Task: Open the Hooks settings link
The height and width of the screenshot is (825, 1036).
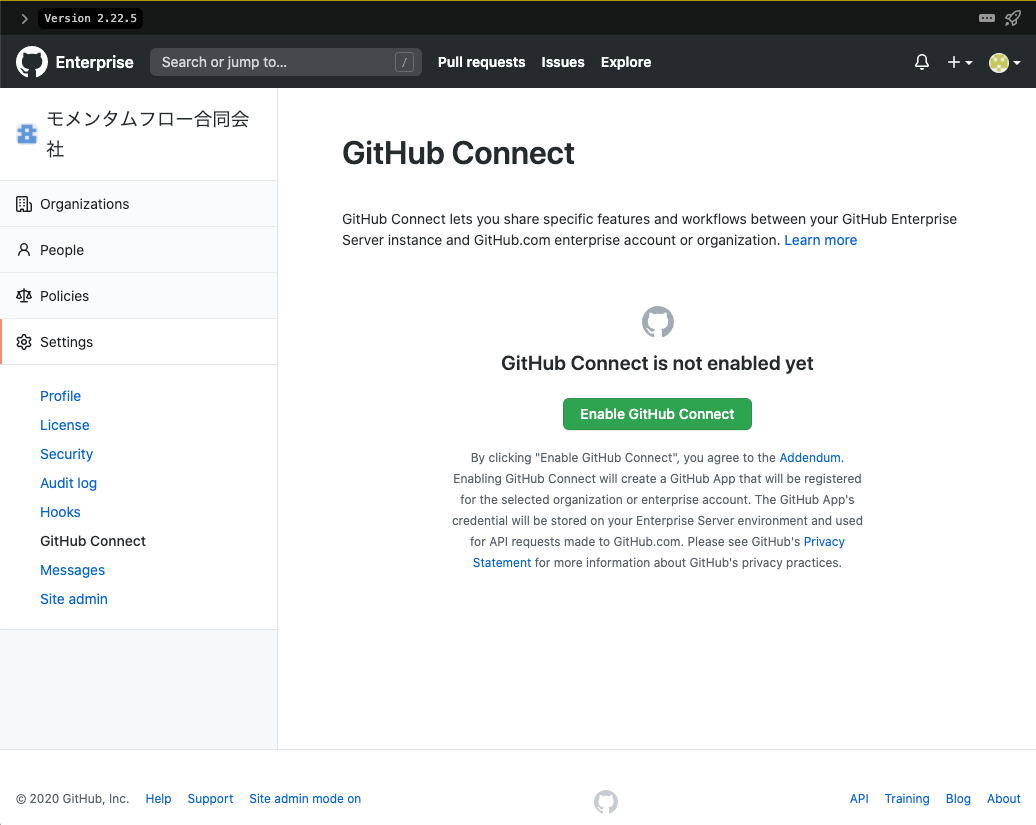Action: pyautogui.click(x=60, y=513)
